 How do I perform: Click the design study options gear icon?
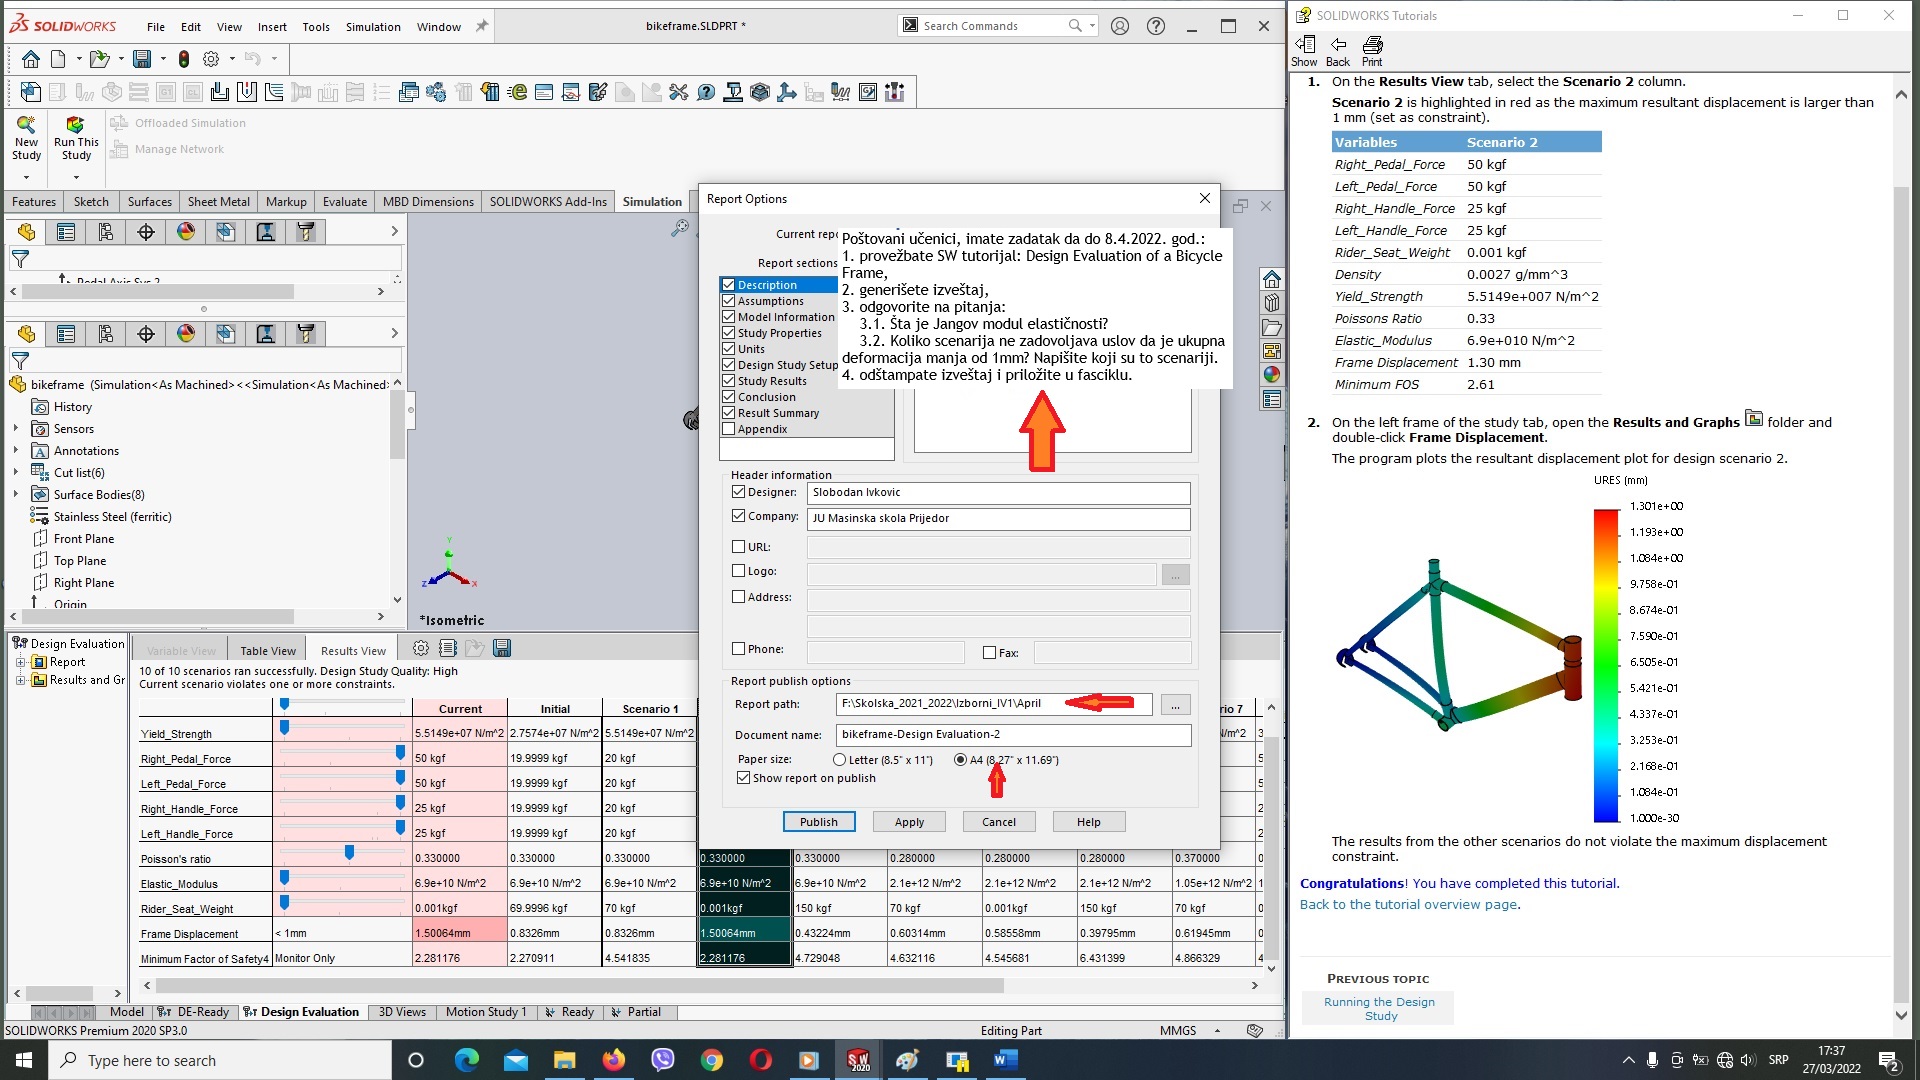[x=421, y=649]
